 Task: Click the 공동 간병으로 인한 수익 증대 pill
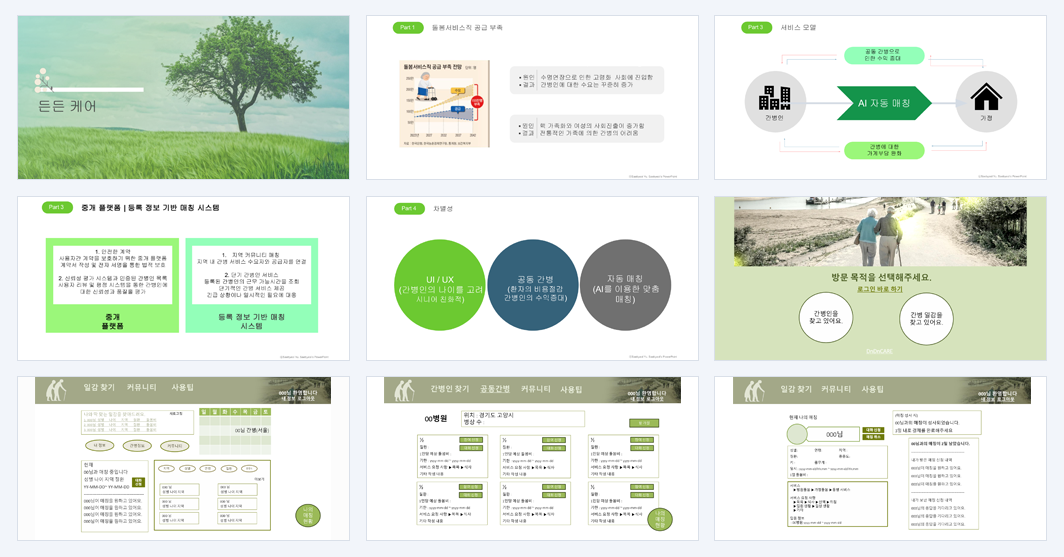pos(884,56)
